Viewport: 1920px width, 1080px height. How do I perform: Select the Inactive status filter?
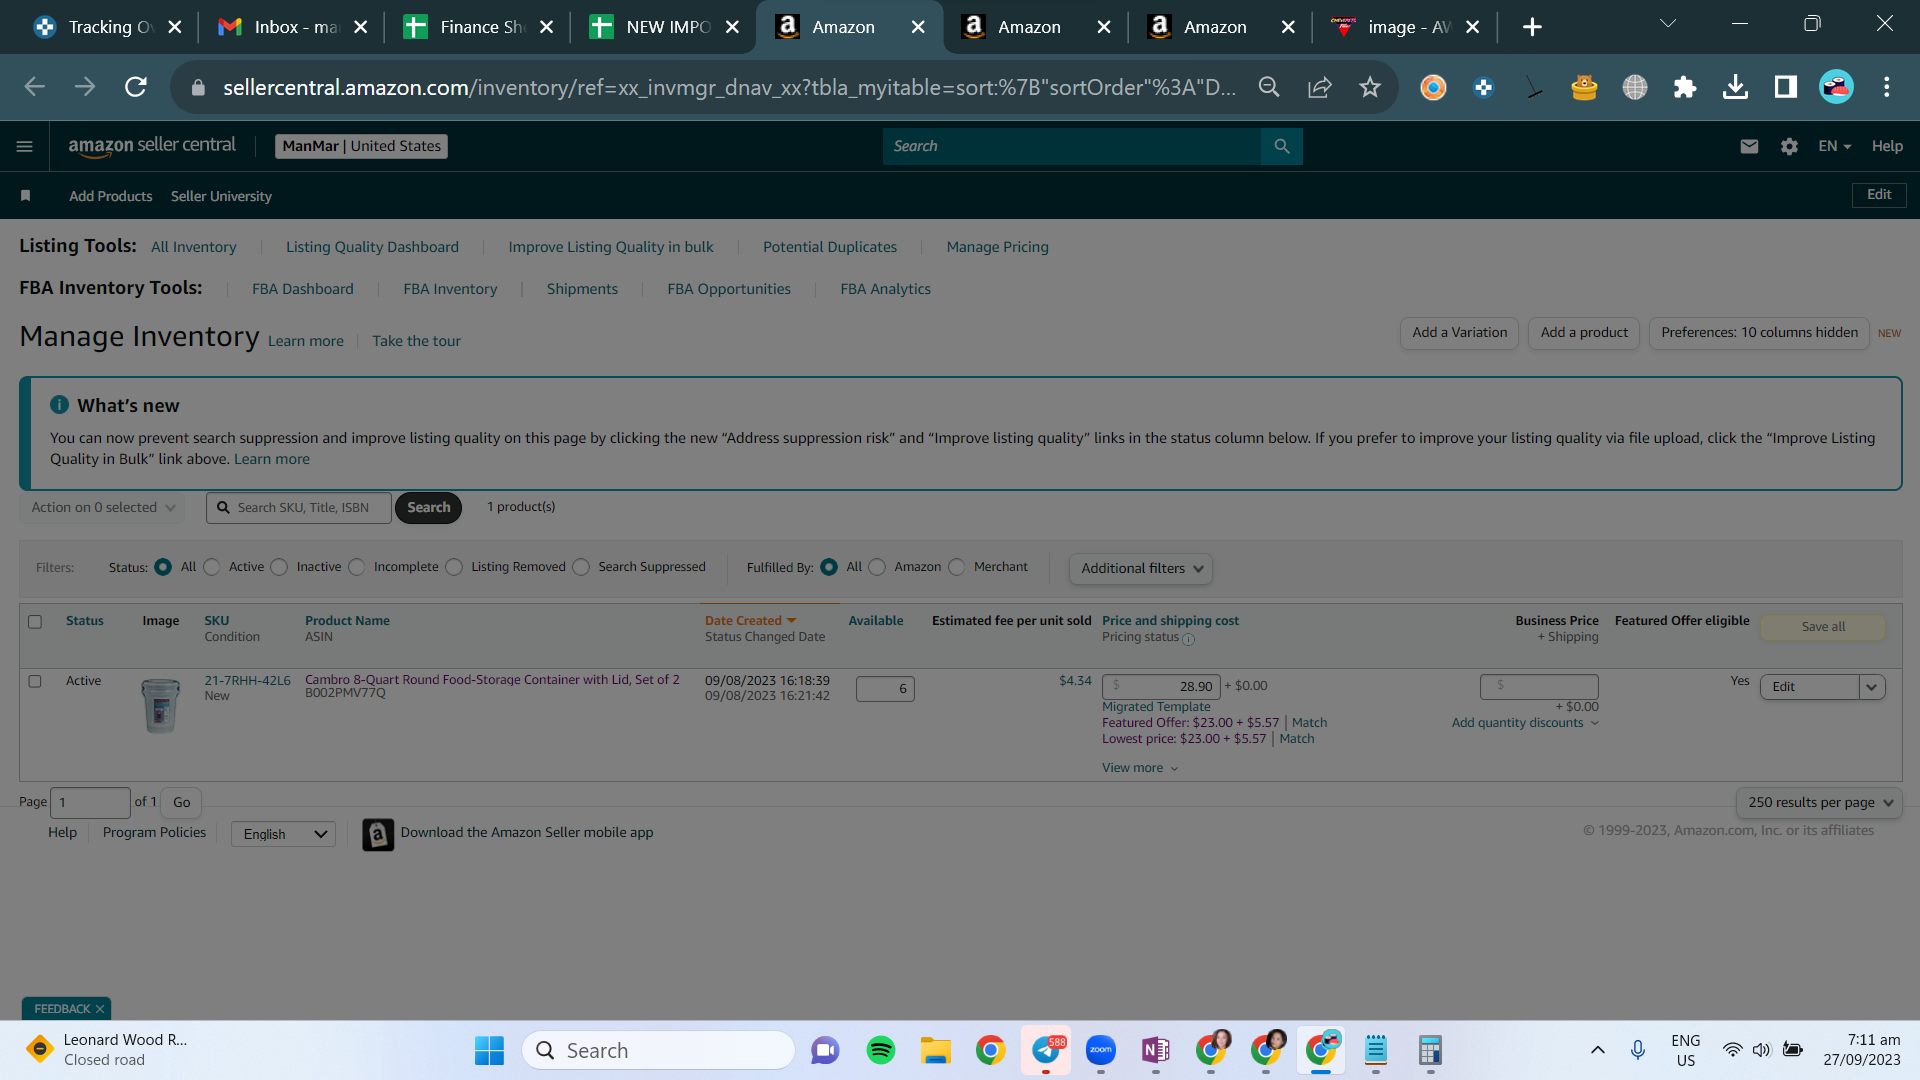(x=279, y=567)
